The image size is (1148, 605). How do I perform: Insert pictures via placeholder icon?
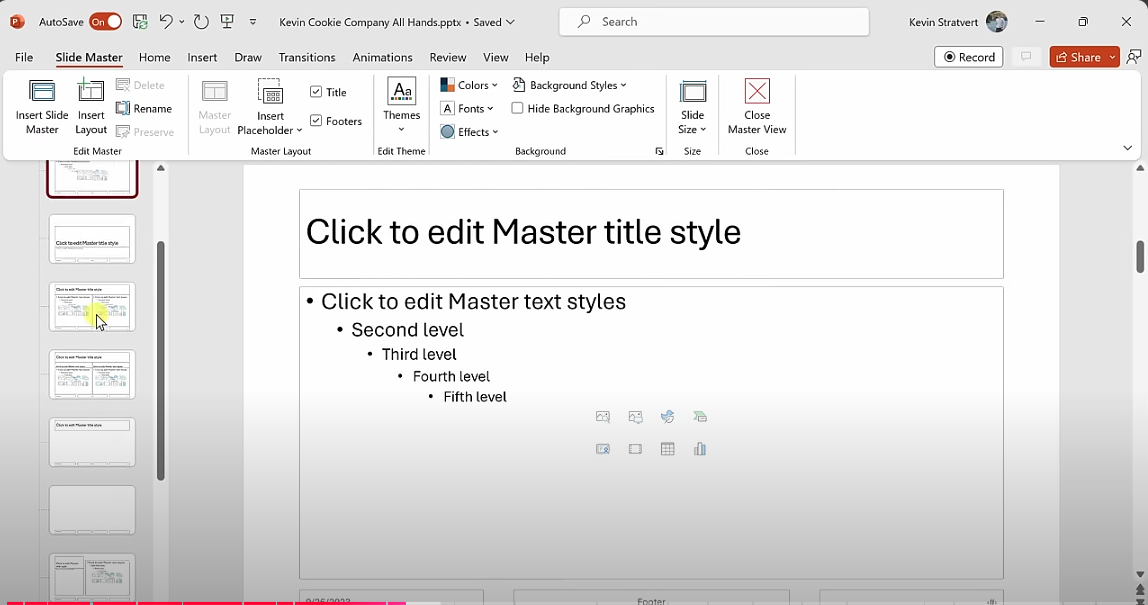(x=635, y=417)
